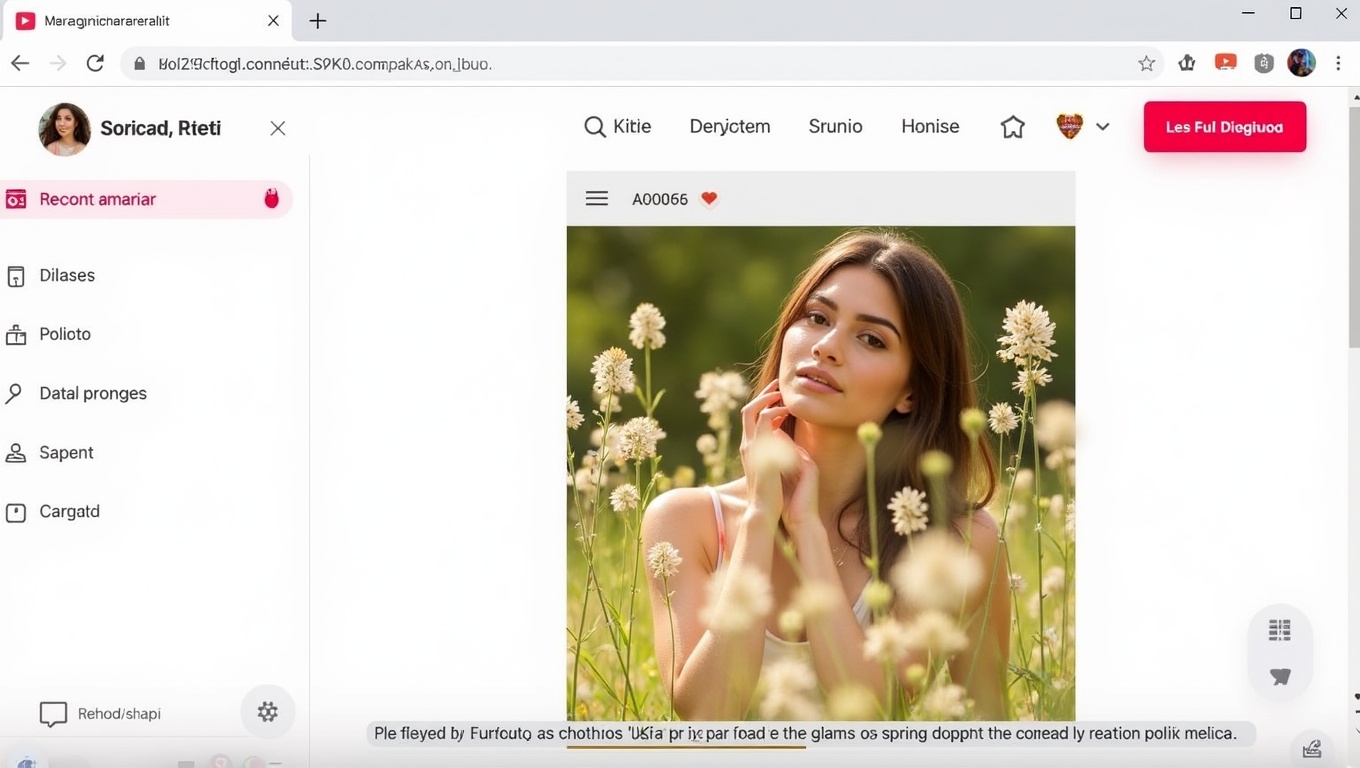
Task: Bookmark this page with the star icon
Action: 1146,64
